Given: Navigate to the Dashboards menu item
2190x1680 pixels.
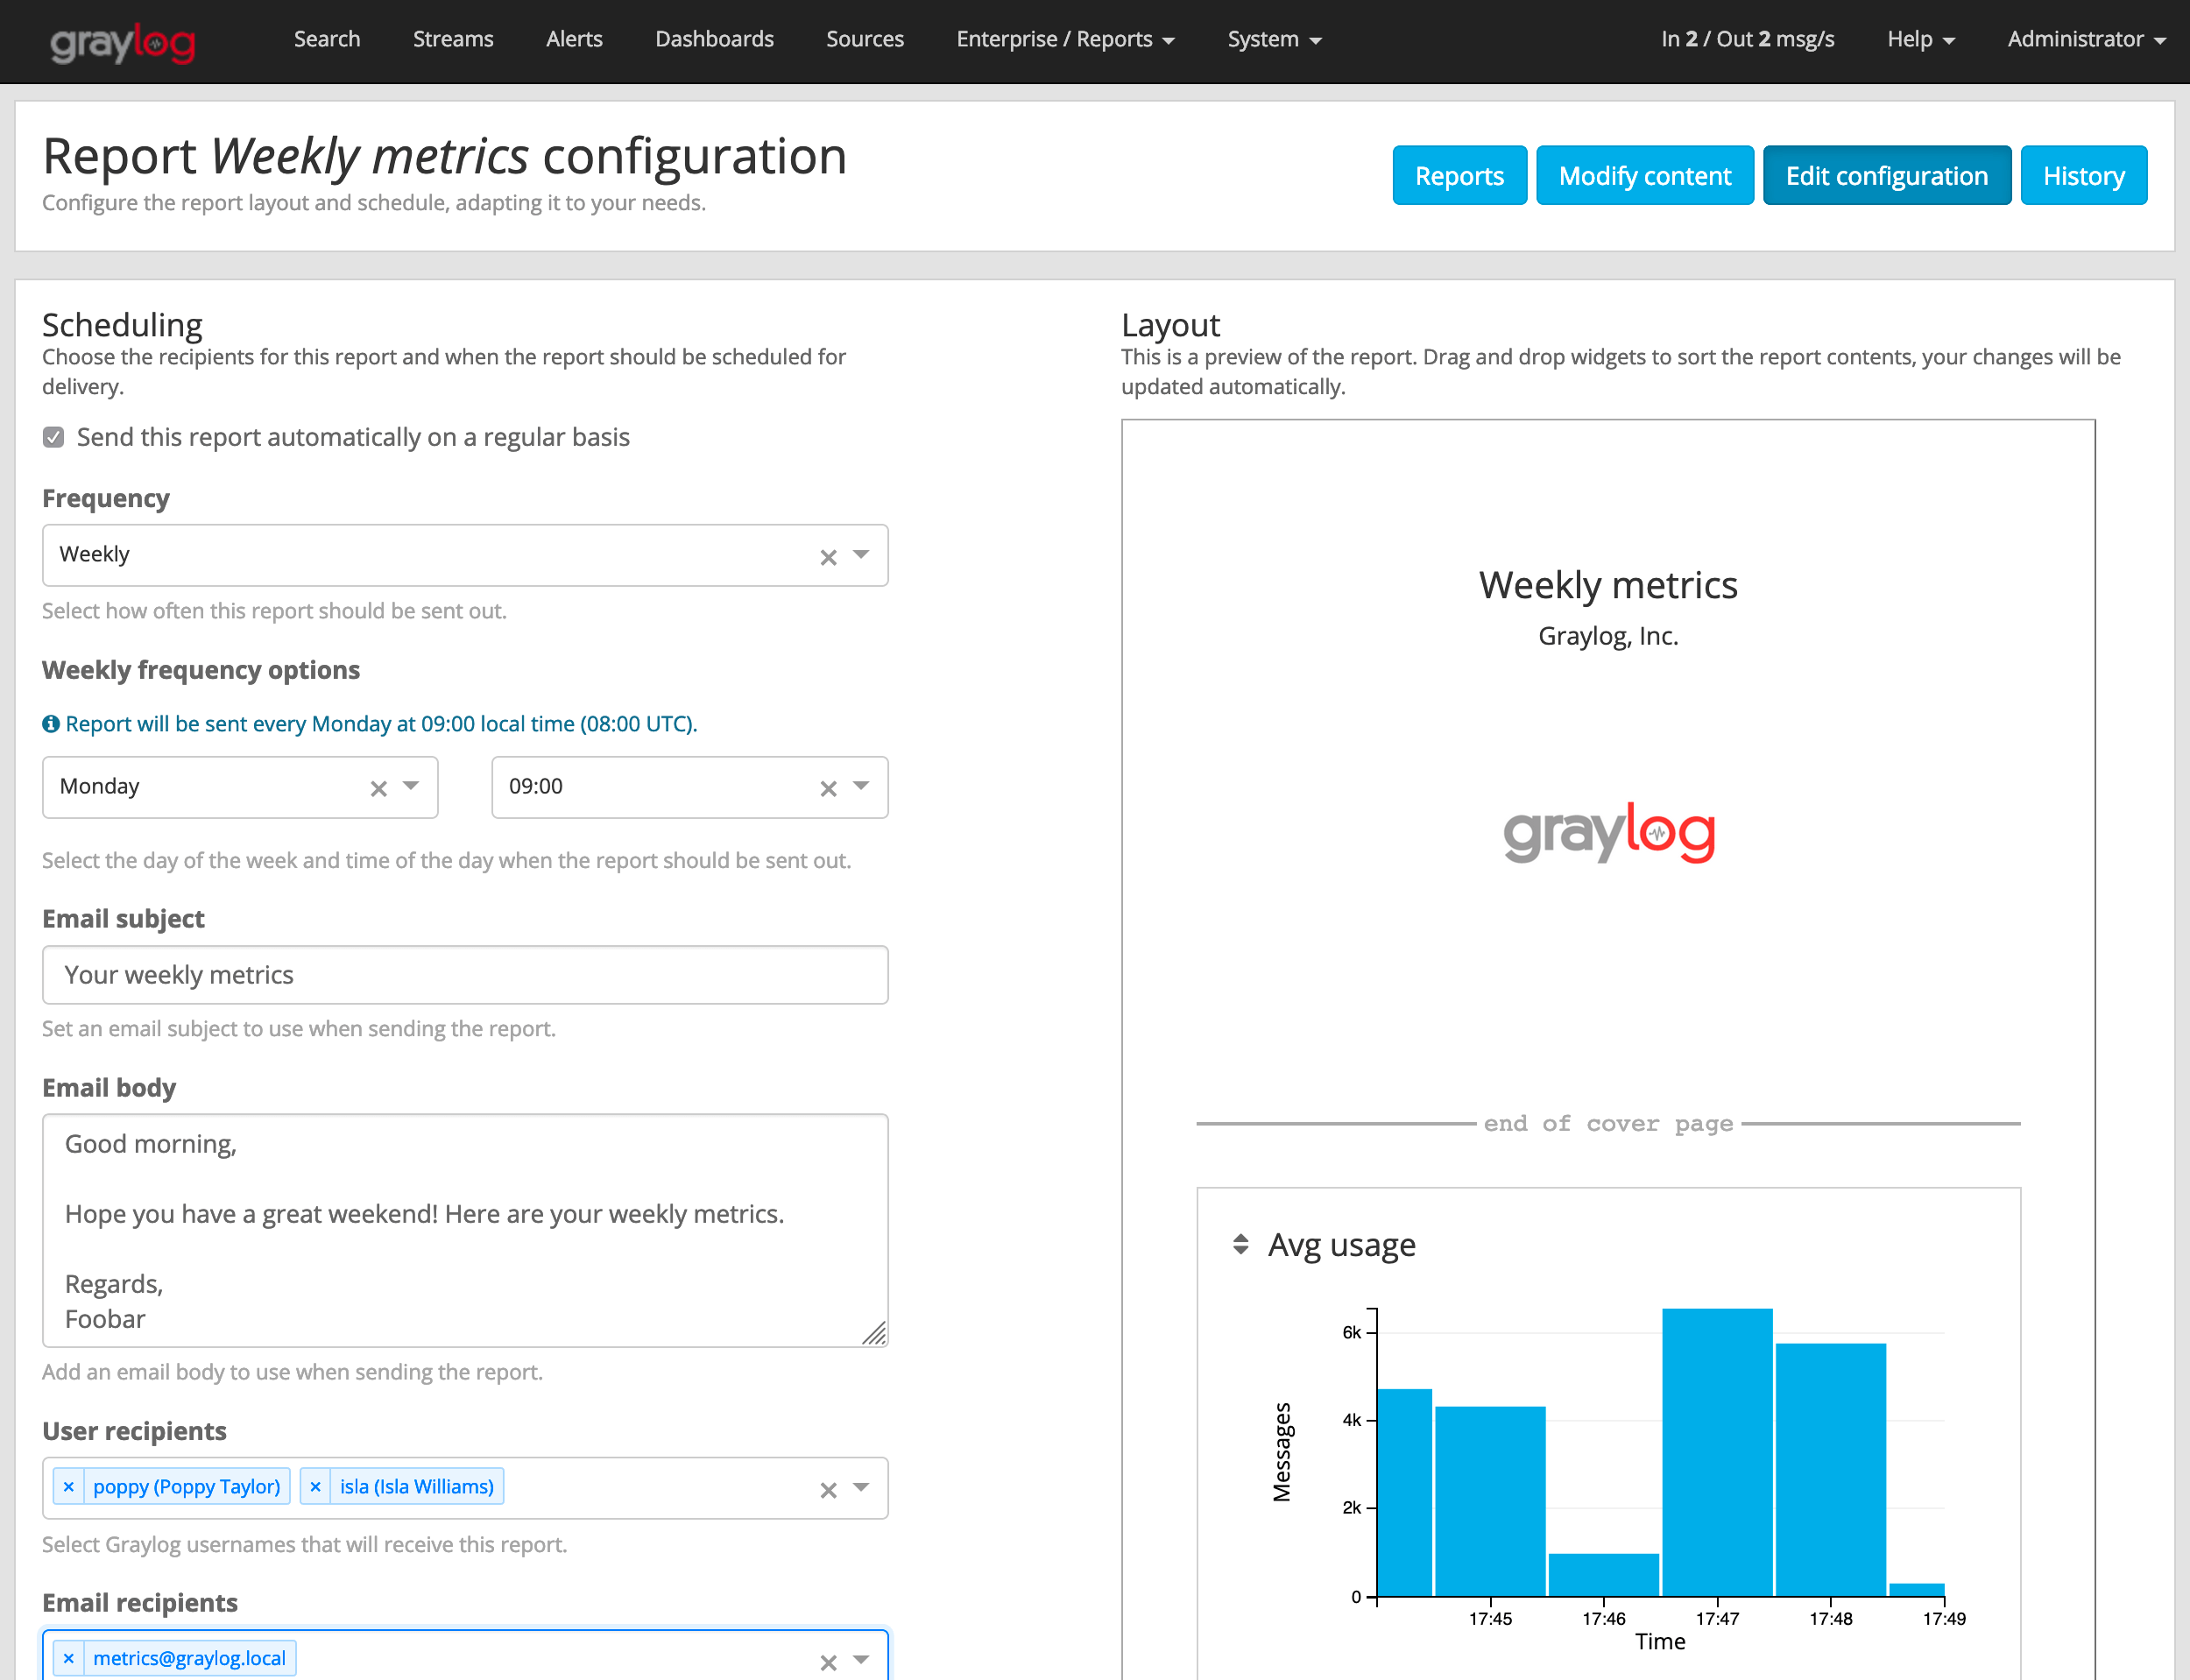Looking at the screenshot, I should pyautogui.click(x=714, y=39).
